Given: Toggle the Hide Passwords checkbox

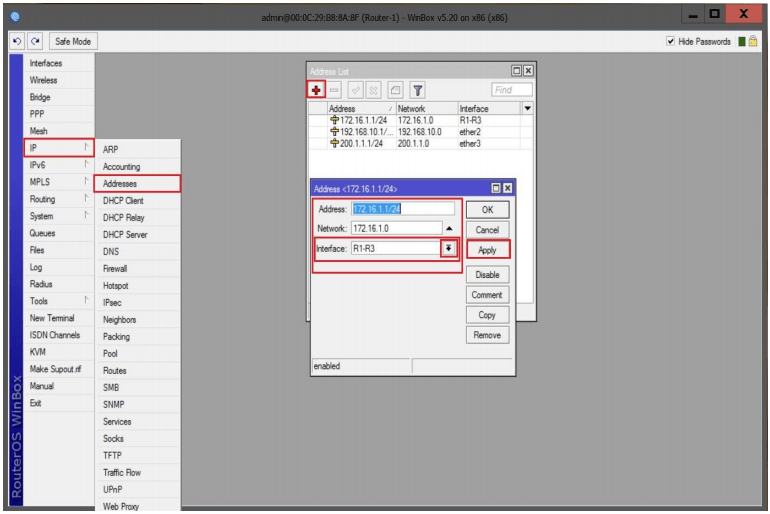Looking at the screenshot, I should (671, 41).
